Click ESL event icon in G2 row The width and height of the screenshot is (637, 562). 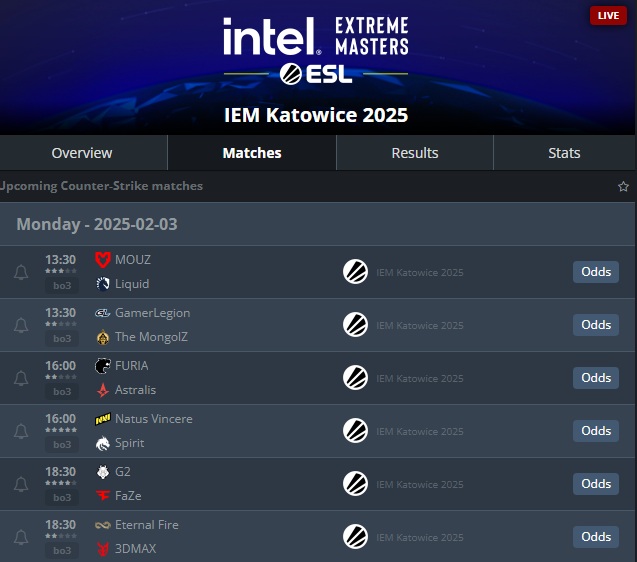(x=355, y=484)
